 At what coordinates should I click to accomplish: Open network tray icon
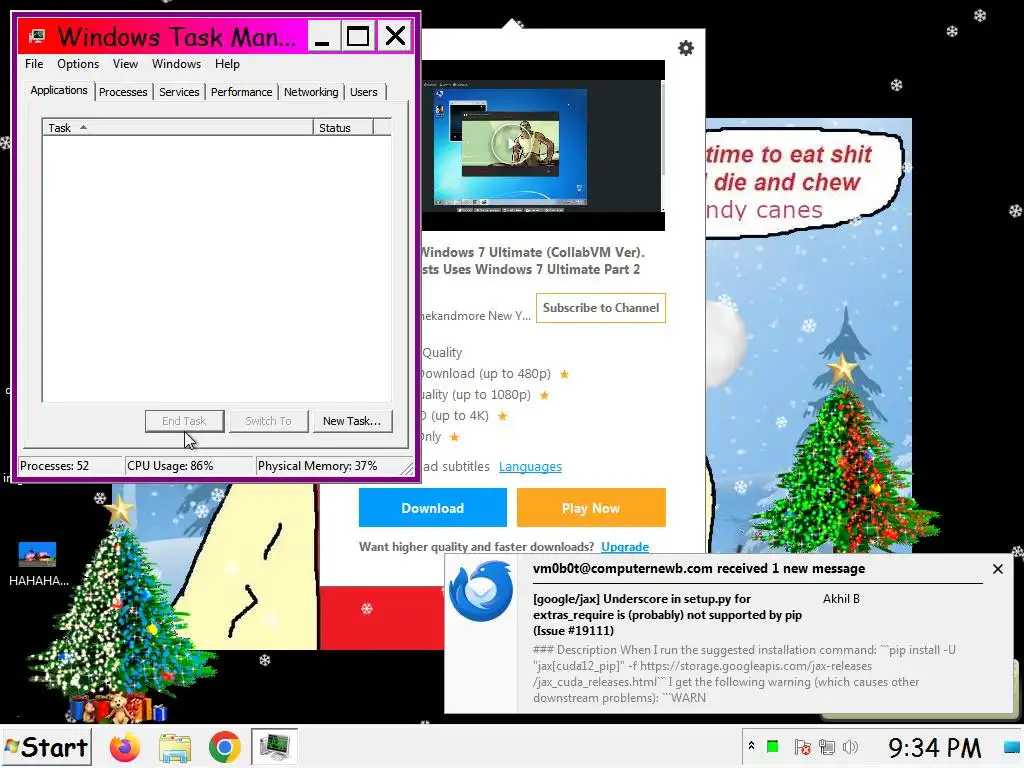[827, 746]
